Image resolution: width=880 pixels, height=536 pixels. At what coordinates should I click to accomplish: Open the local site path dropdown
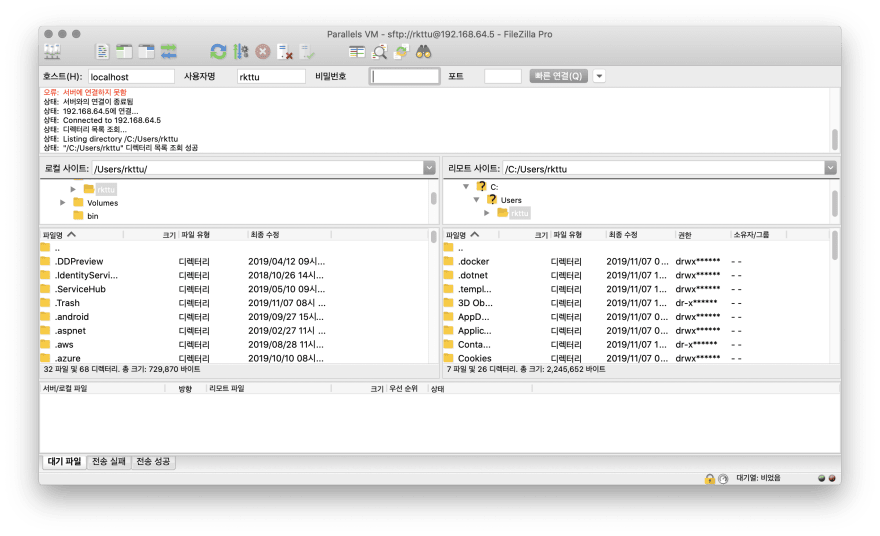[x=429, y=168]
